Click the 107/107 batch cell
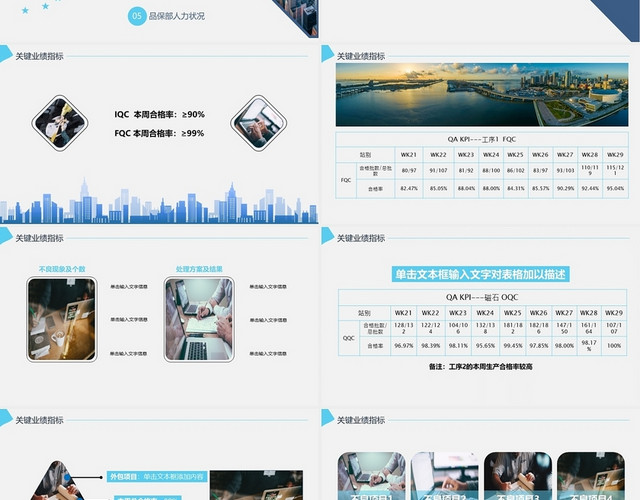Screen dimensions: 640x500 click(x=614, y=328)
